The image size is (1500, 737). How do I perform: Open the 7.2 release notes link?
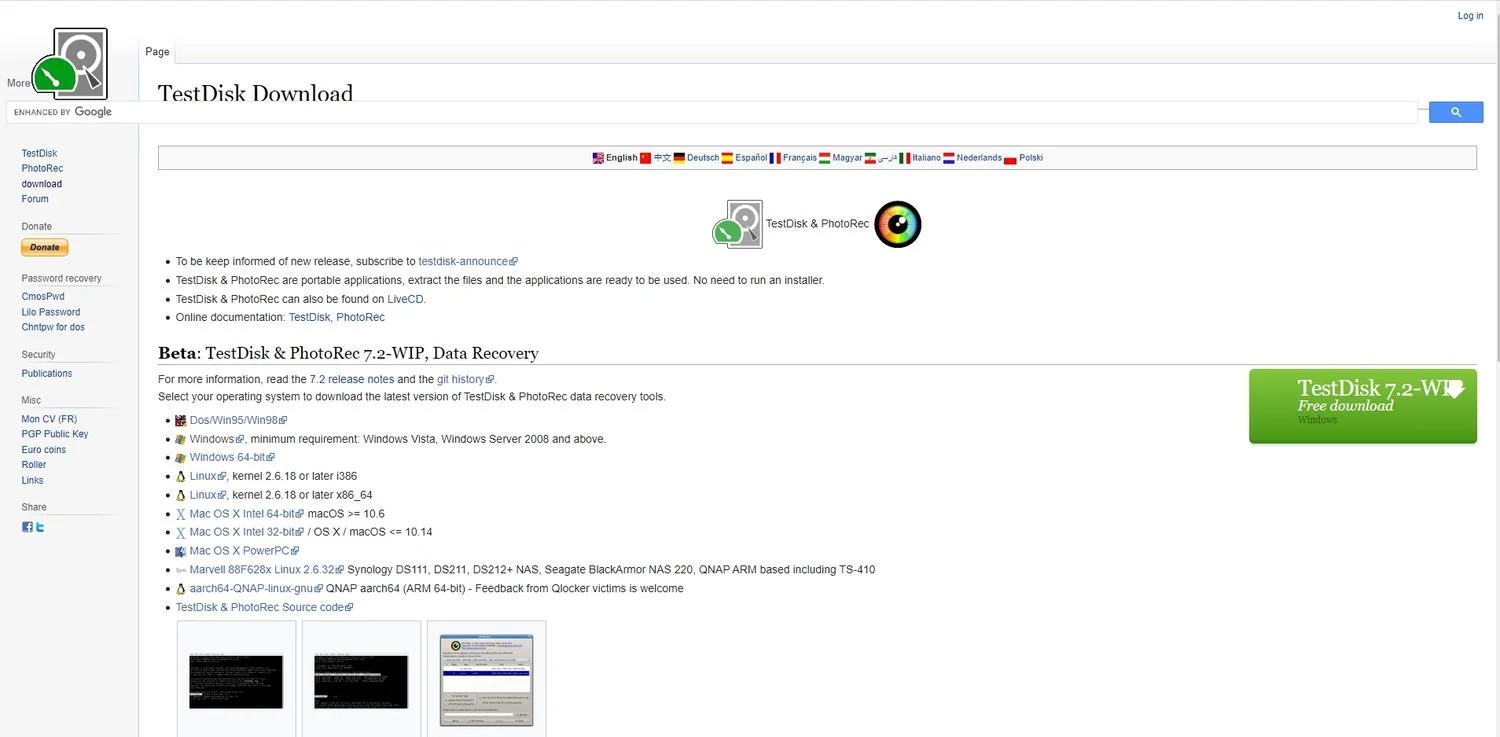pos(352,380)
